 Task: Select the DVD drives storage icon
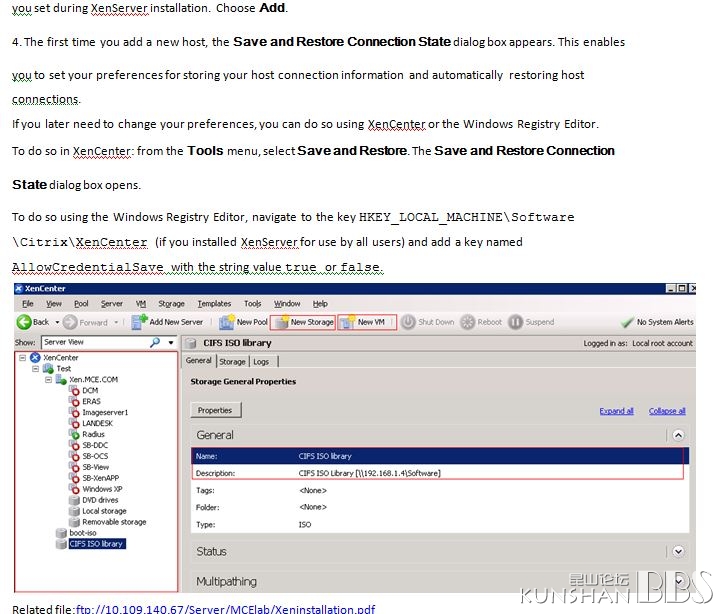74,500
